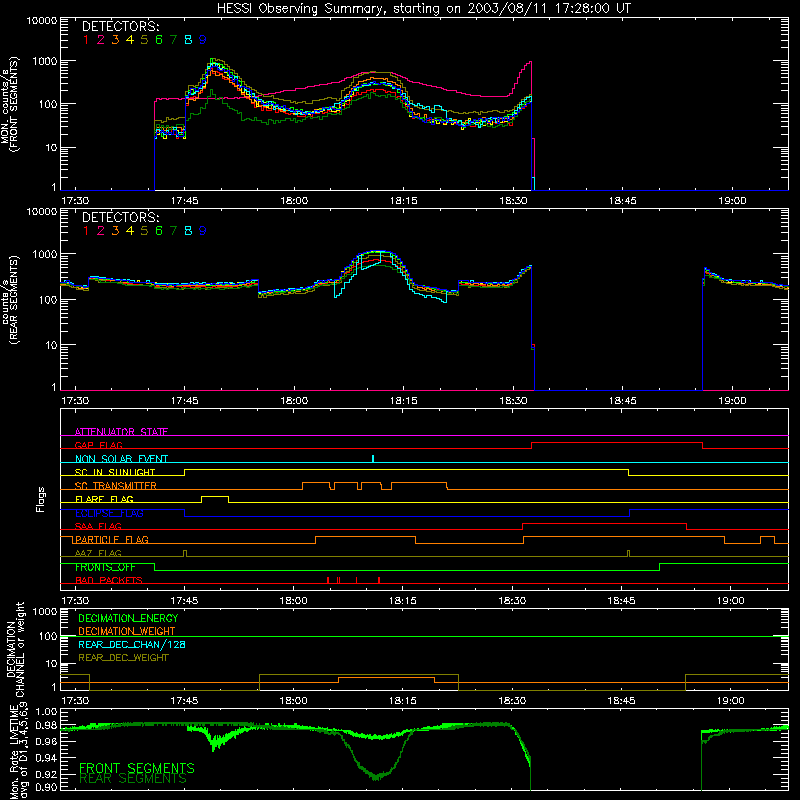The height and width of the screenshot is (800, 800).
Task: Click detector 3 legend in rear segments plot
Action: (x=115, y=231)
